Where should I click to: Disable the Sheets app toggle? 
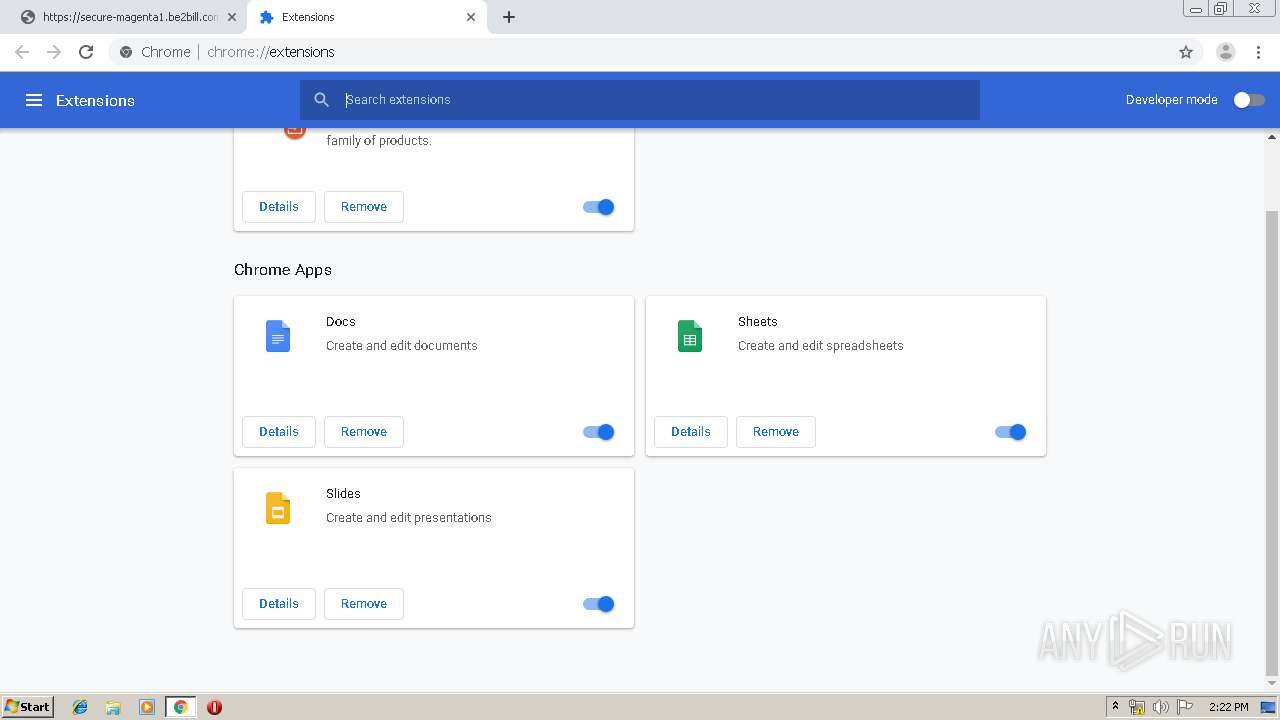(x=1011, y=432)
